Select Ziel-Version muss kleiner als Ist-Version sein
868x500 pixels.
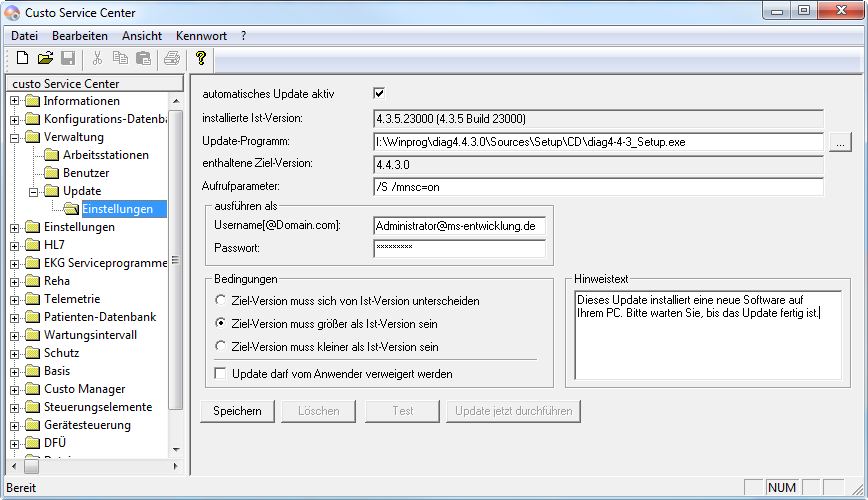pyautogui.click(x=220, y=346)
